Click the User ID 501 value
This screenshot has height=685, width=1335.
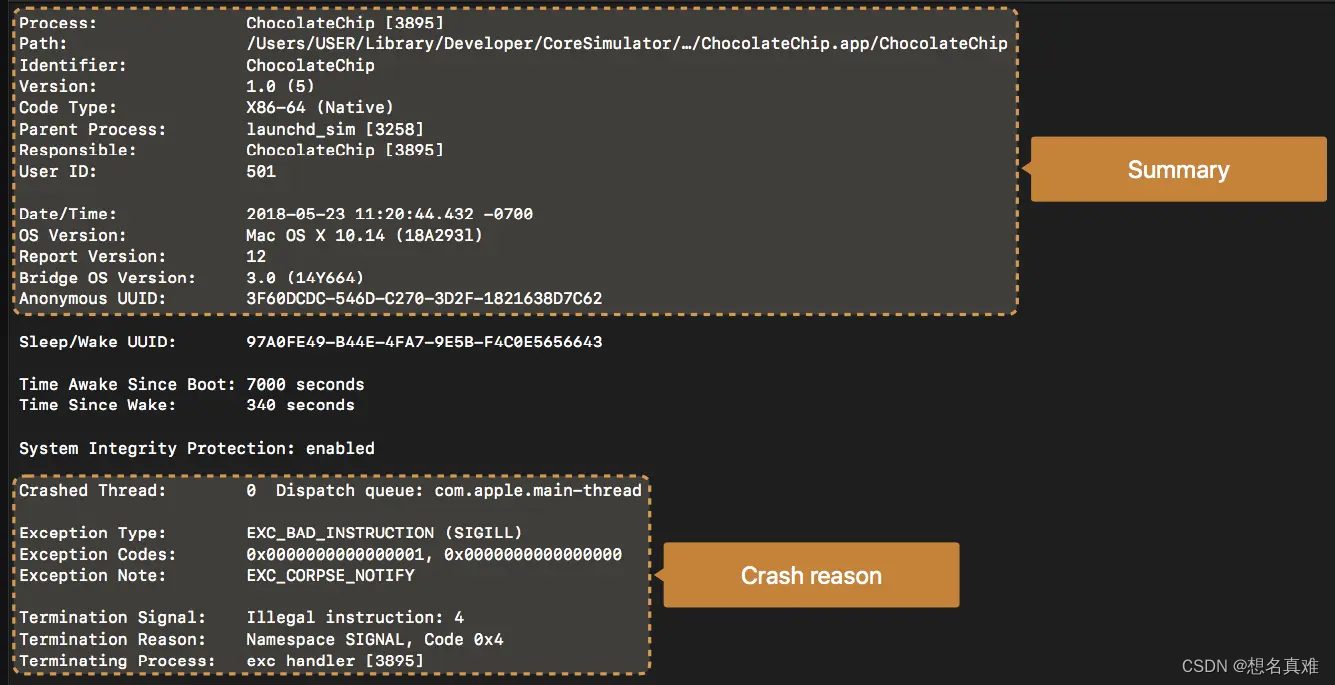[261, 171]
